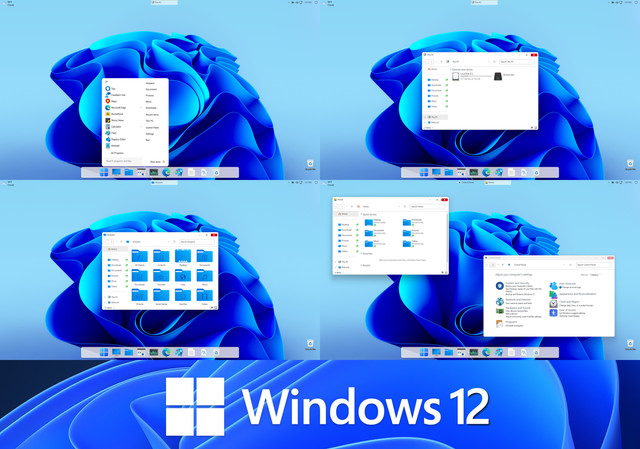
Task: Open Sticky Notes in the Start menu
Action: click(115, 120)
